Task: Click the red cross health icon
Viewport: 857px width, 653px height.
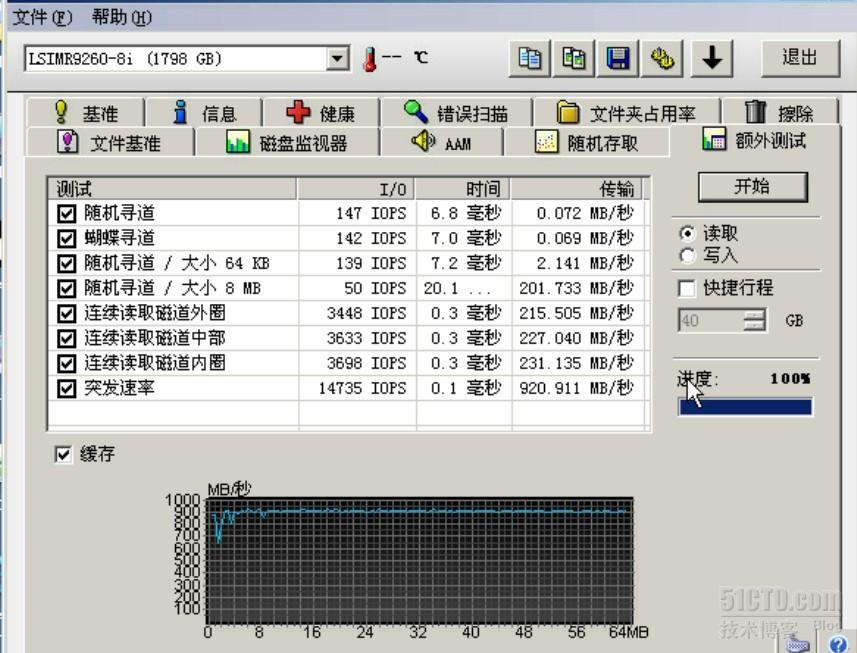Action: pos(298,112)
